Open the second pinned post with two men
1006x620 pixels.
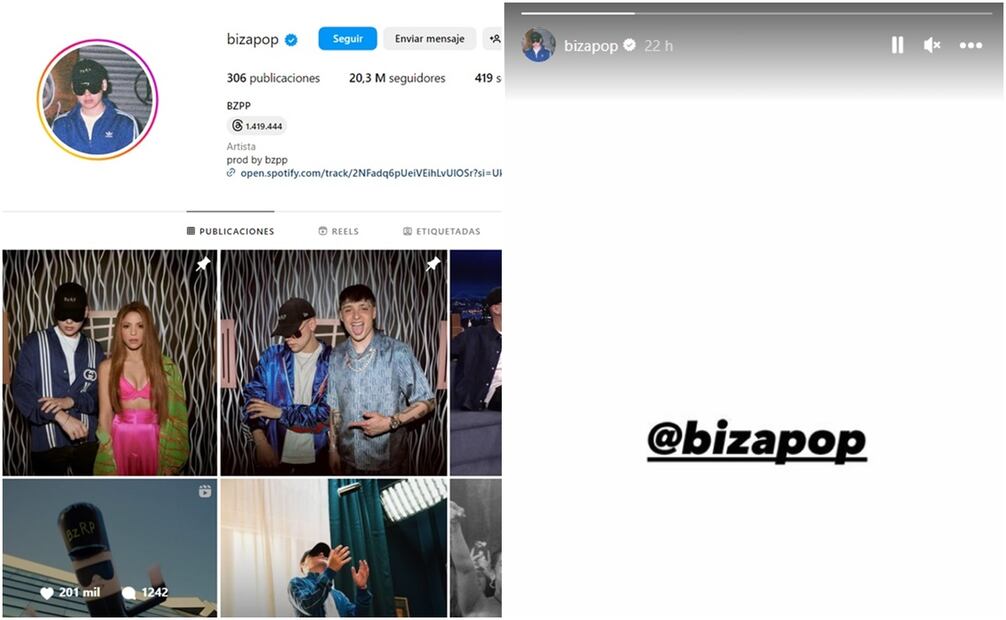[334, 363]
